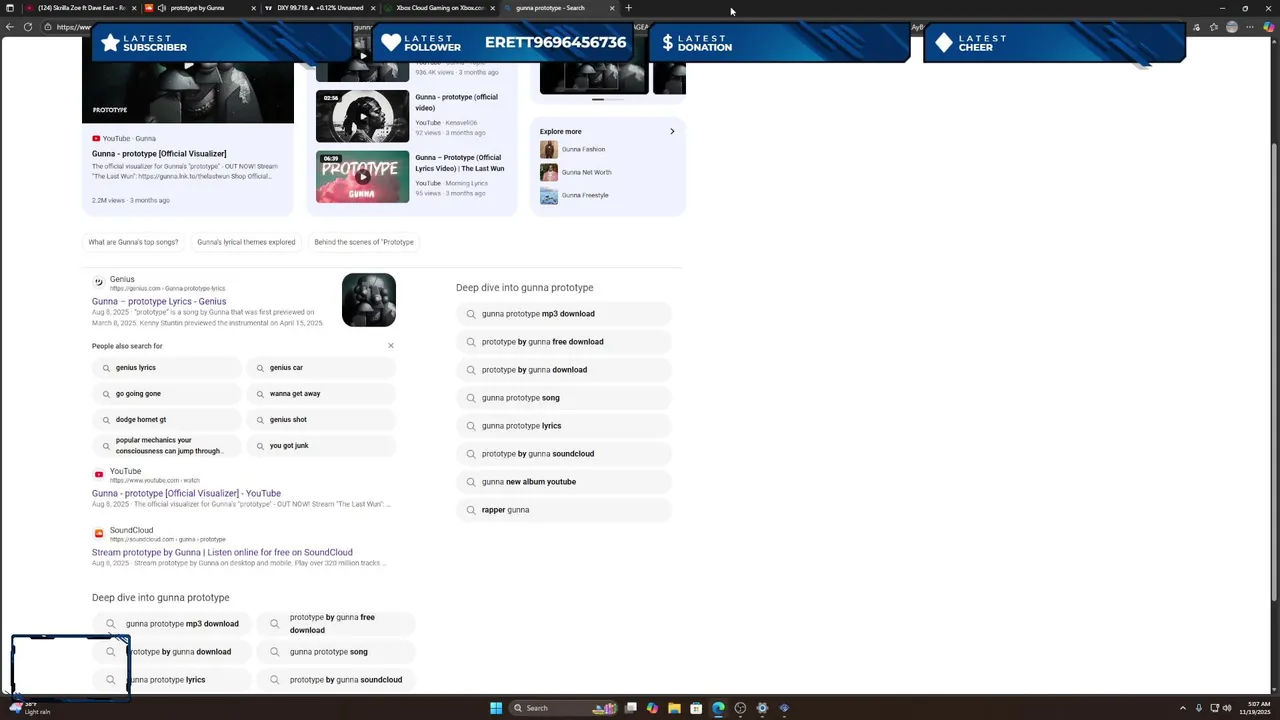The height and width of the screenshot is (720, 1280).
Task: Open the microphone tray icon
Action: (1199, 708)
